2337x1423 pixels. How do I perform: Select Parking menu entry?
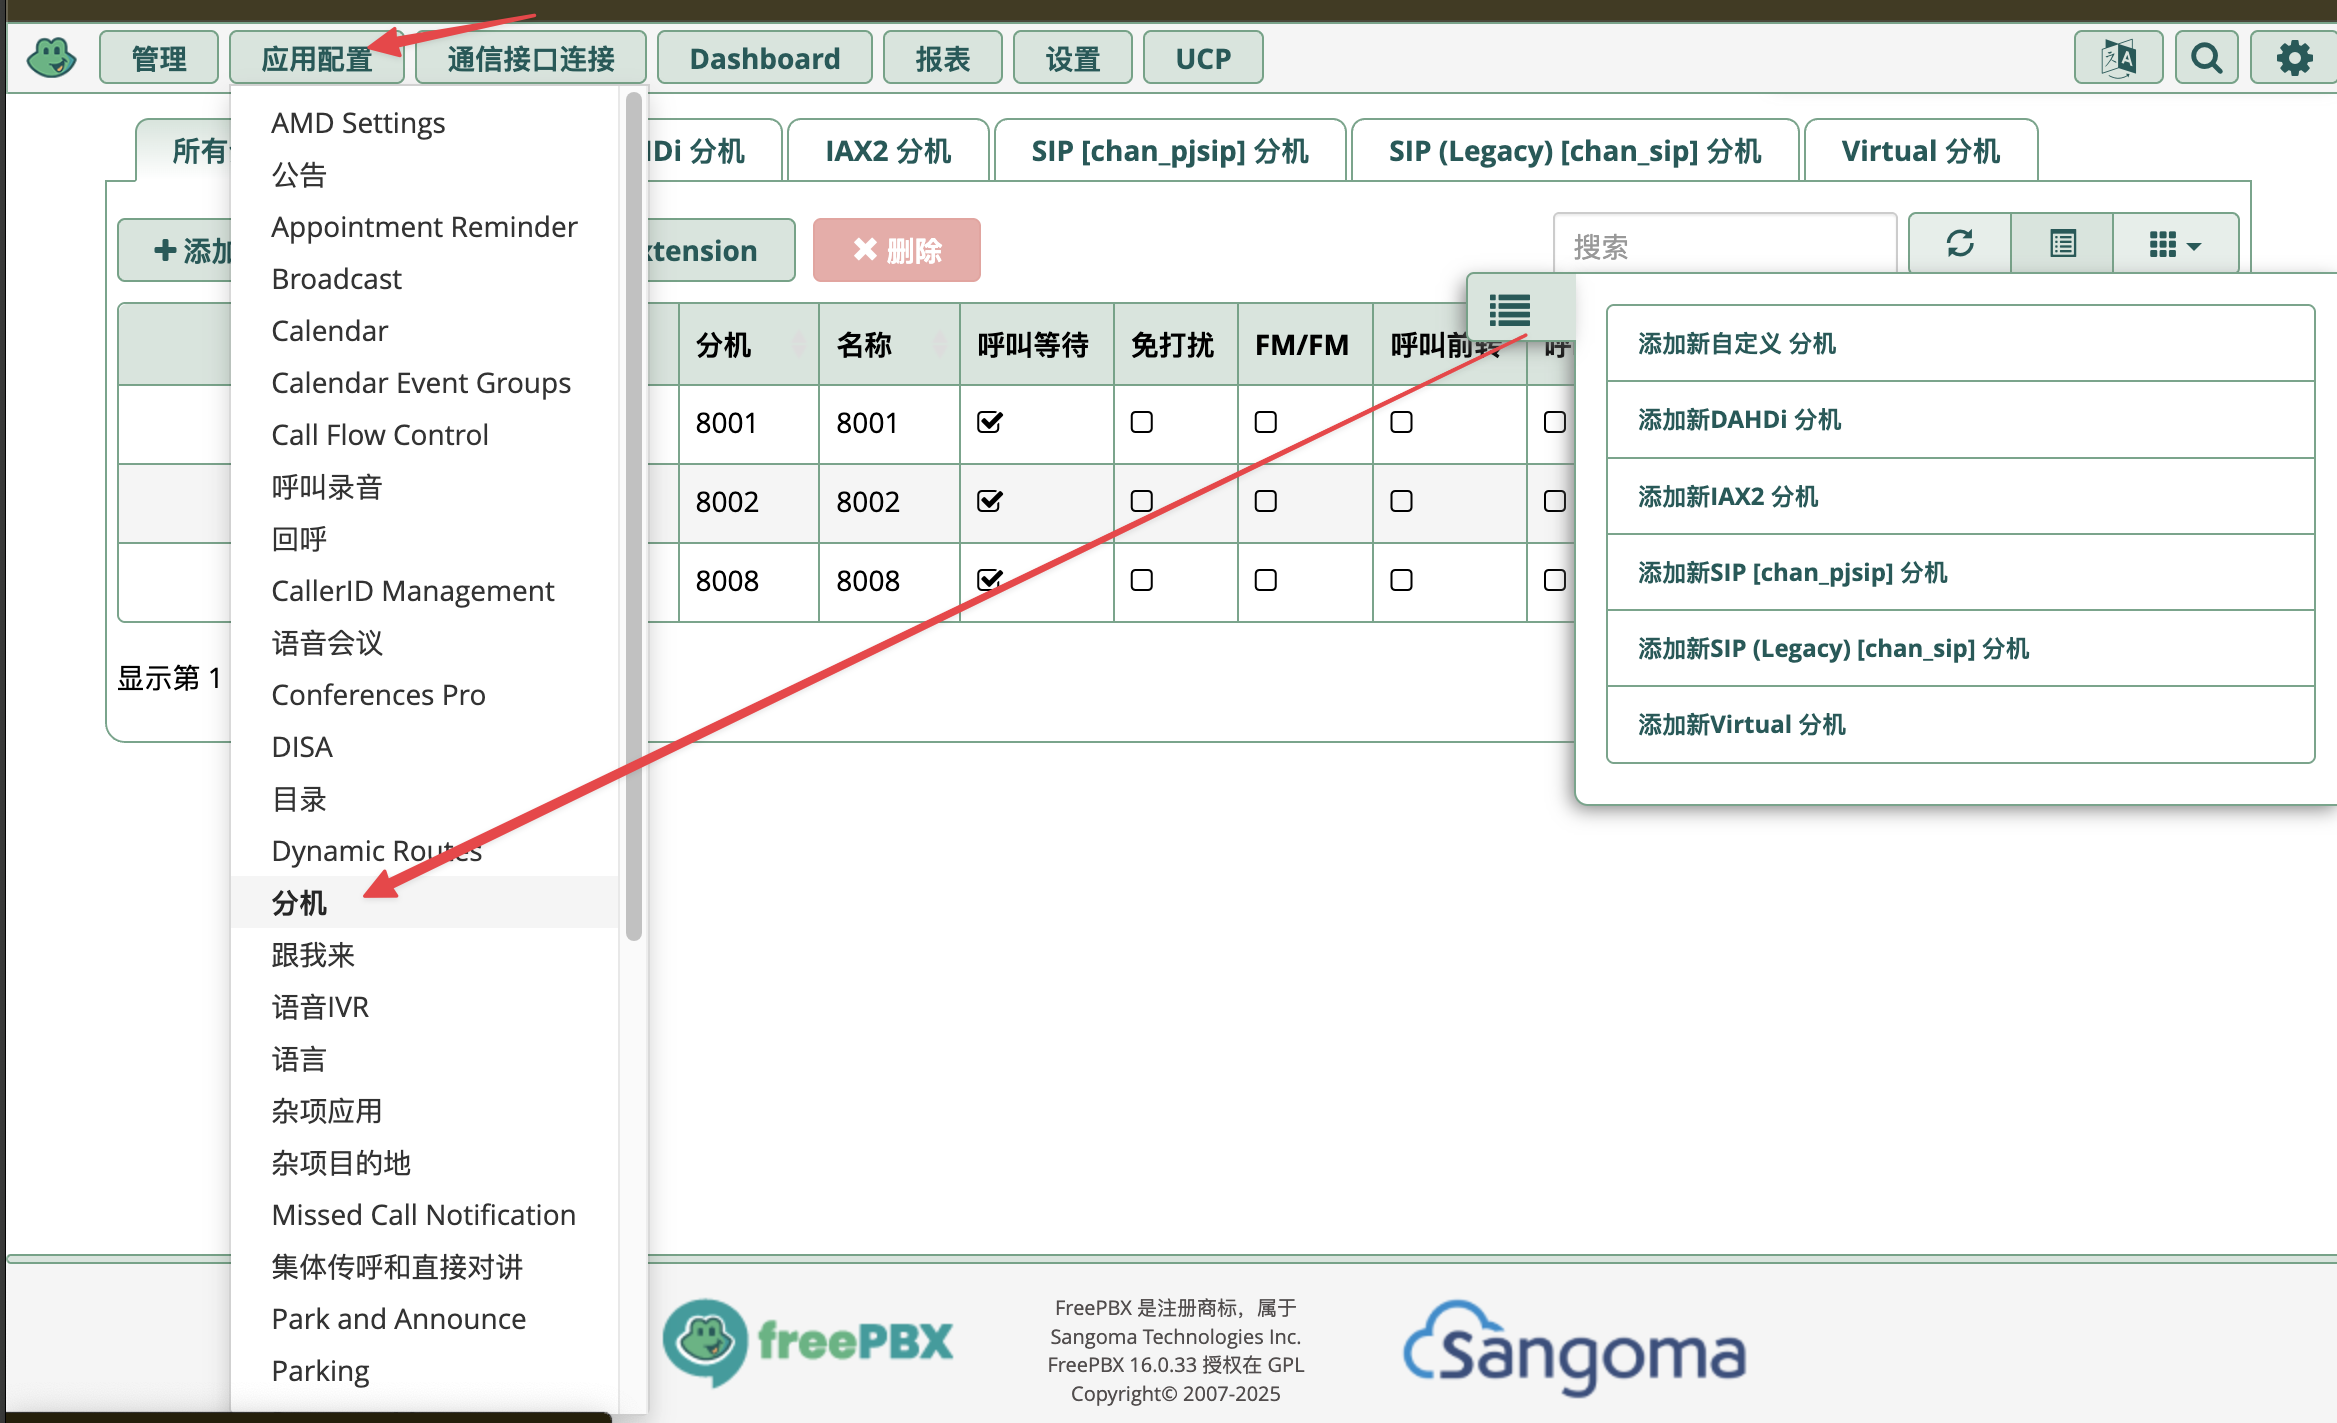click(x=425, y=1370)
